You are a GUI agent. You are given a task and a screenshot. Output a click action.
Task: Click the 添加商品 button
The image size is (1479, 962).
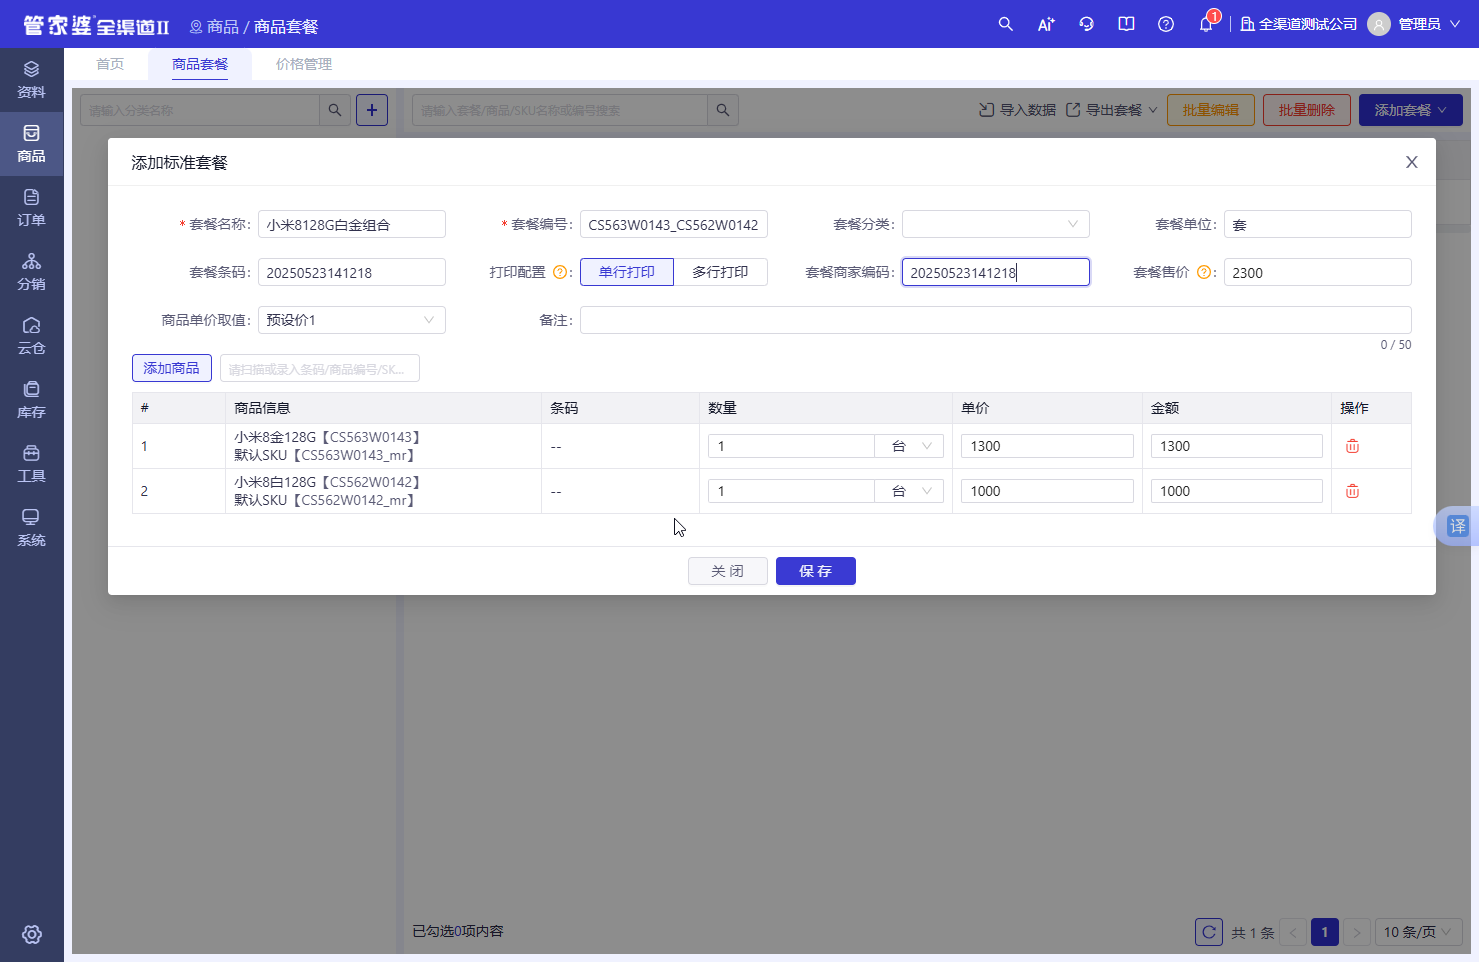click(x=172, y=368)
